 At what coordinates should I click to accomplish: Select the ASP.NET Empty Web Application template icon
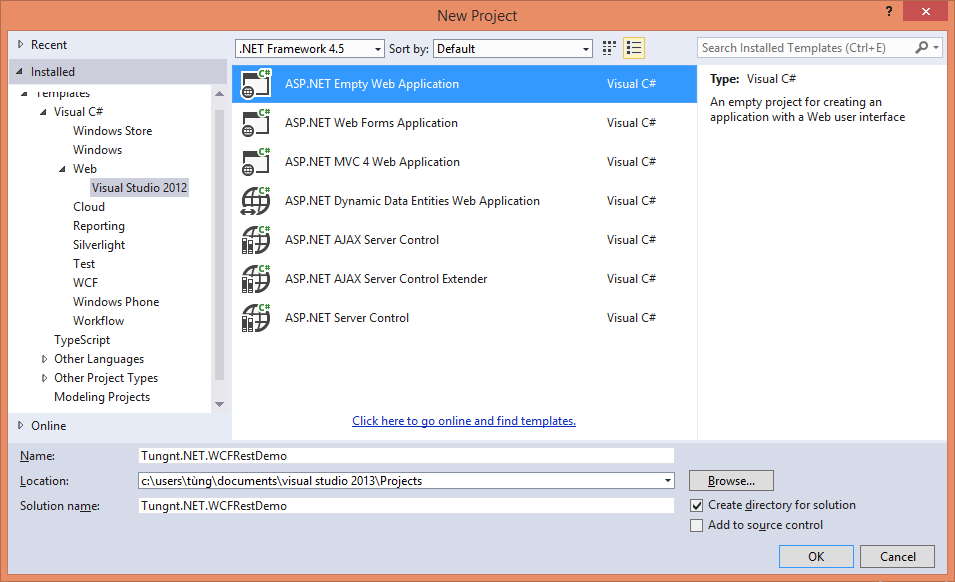pos(256,84)
